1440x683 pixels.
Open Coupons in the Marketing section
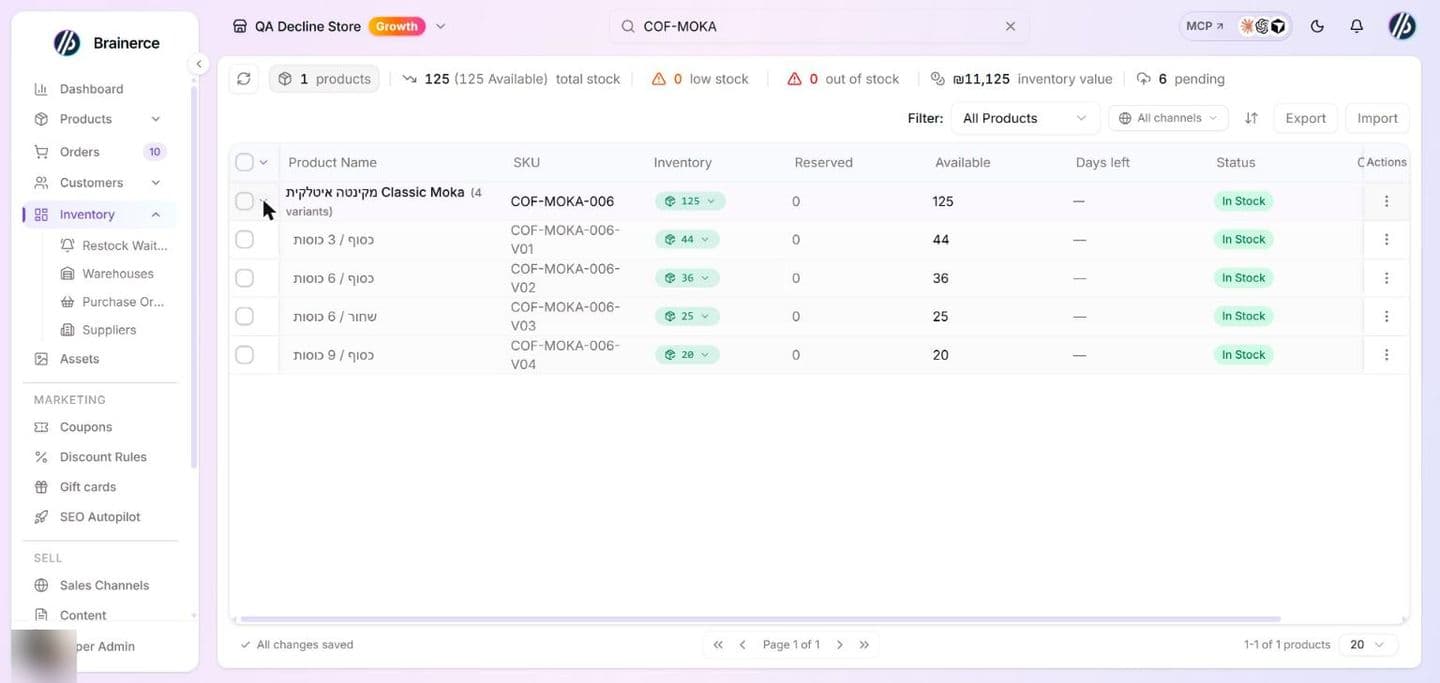86,427
